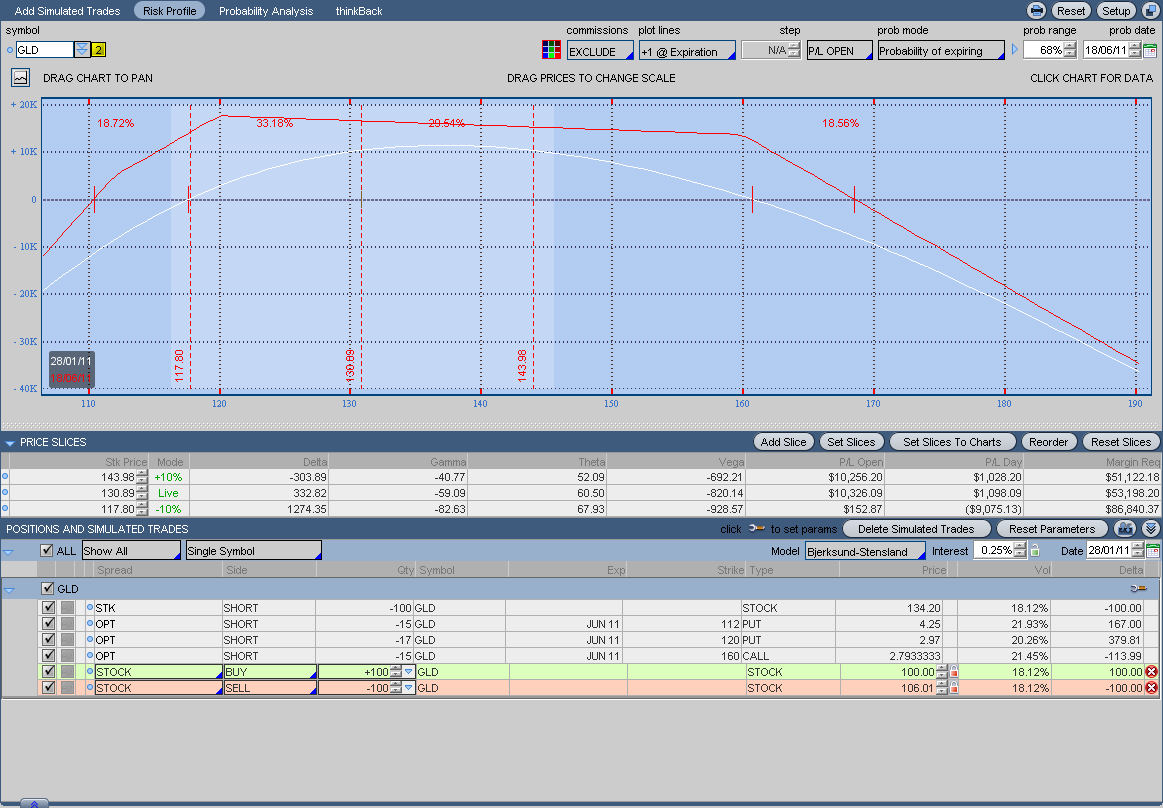The width and height of the screenshot is (1163, 808).
Task: Switch to the Probability Analysis tab
Action: (x=266, y=11)
